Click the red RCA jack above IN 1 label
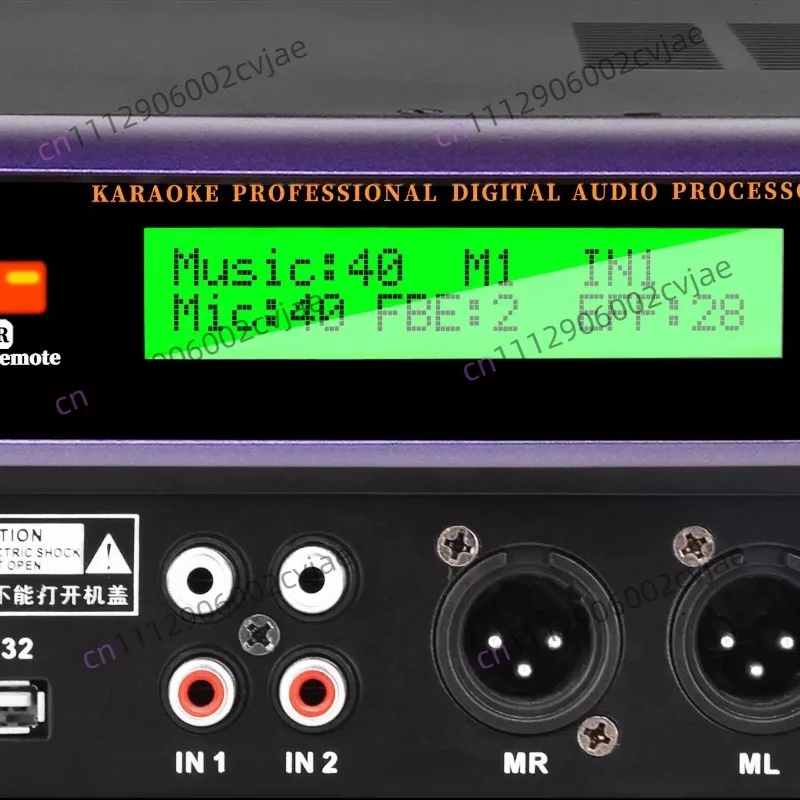The width and height of the screenshot is (800, 800). coord(202,691)
